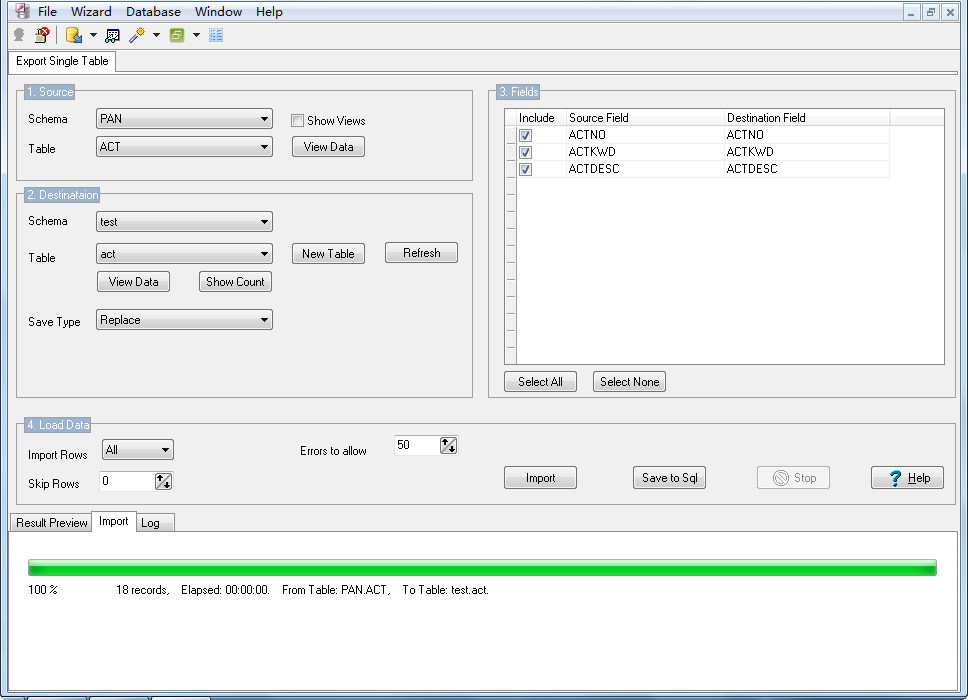The width and height of the screenshot is (968, 700).
Task: Open the Destination Schema dropdown showing test
Action: (184, 222)
